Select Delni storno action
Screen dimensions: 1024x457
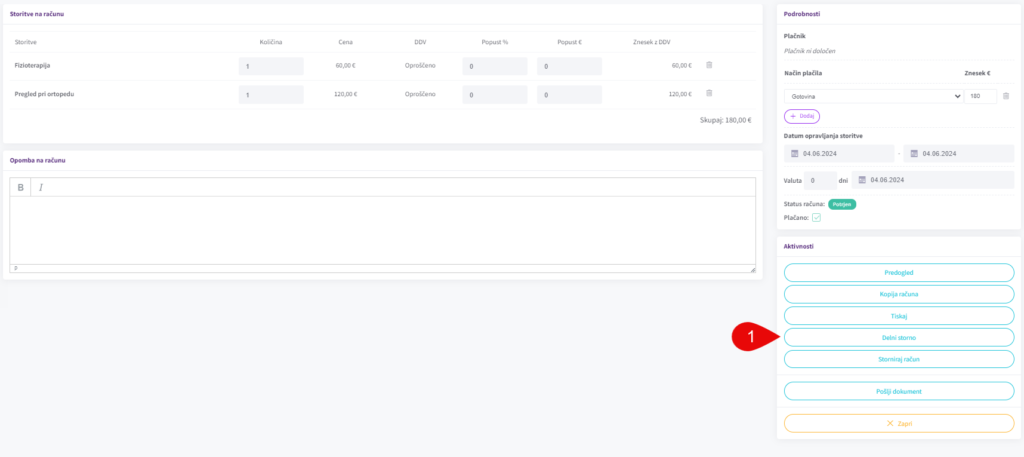pos(899,337)
